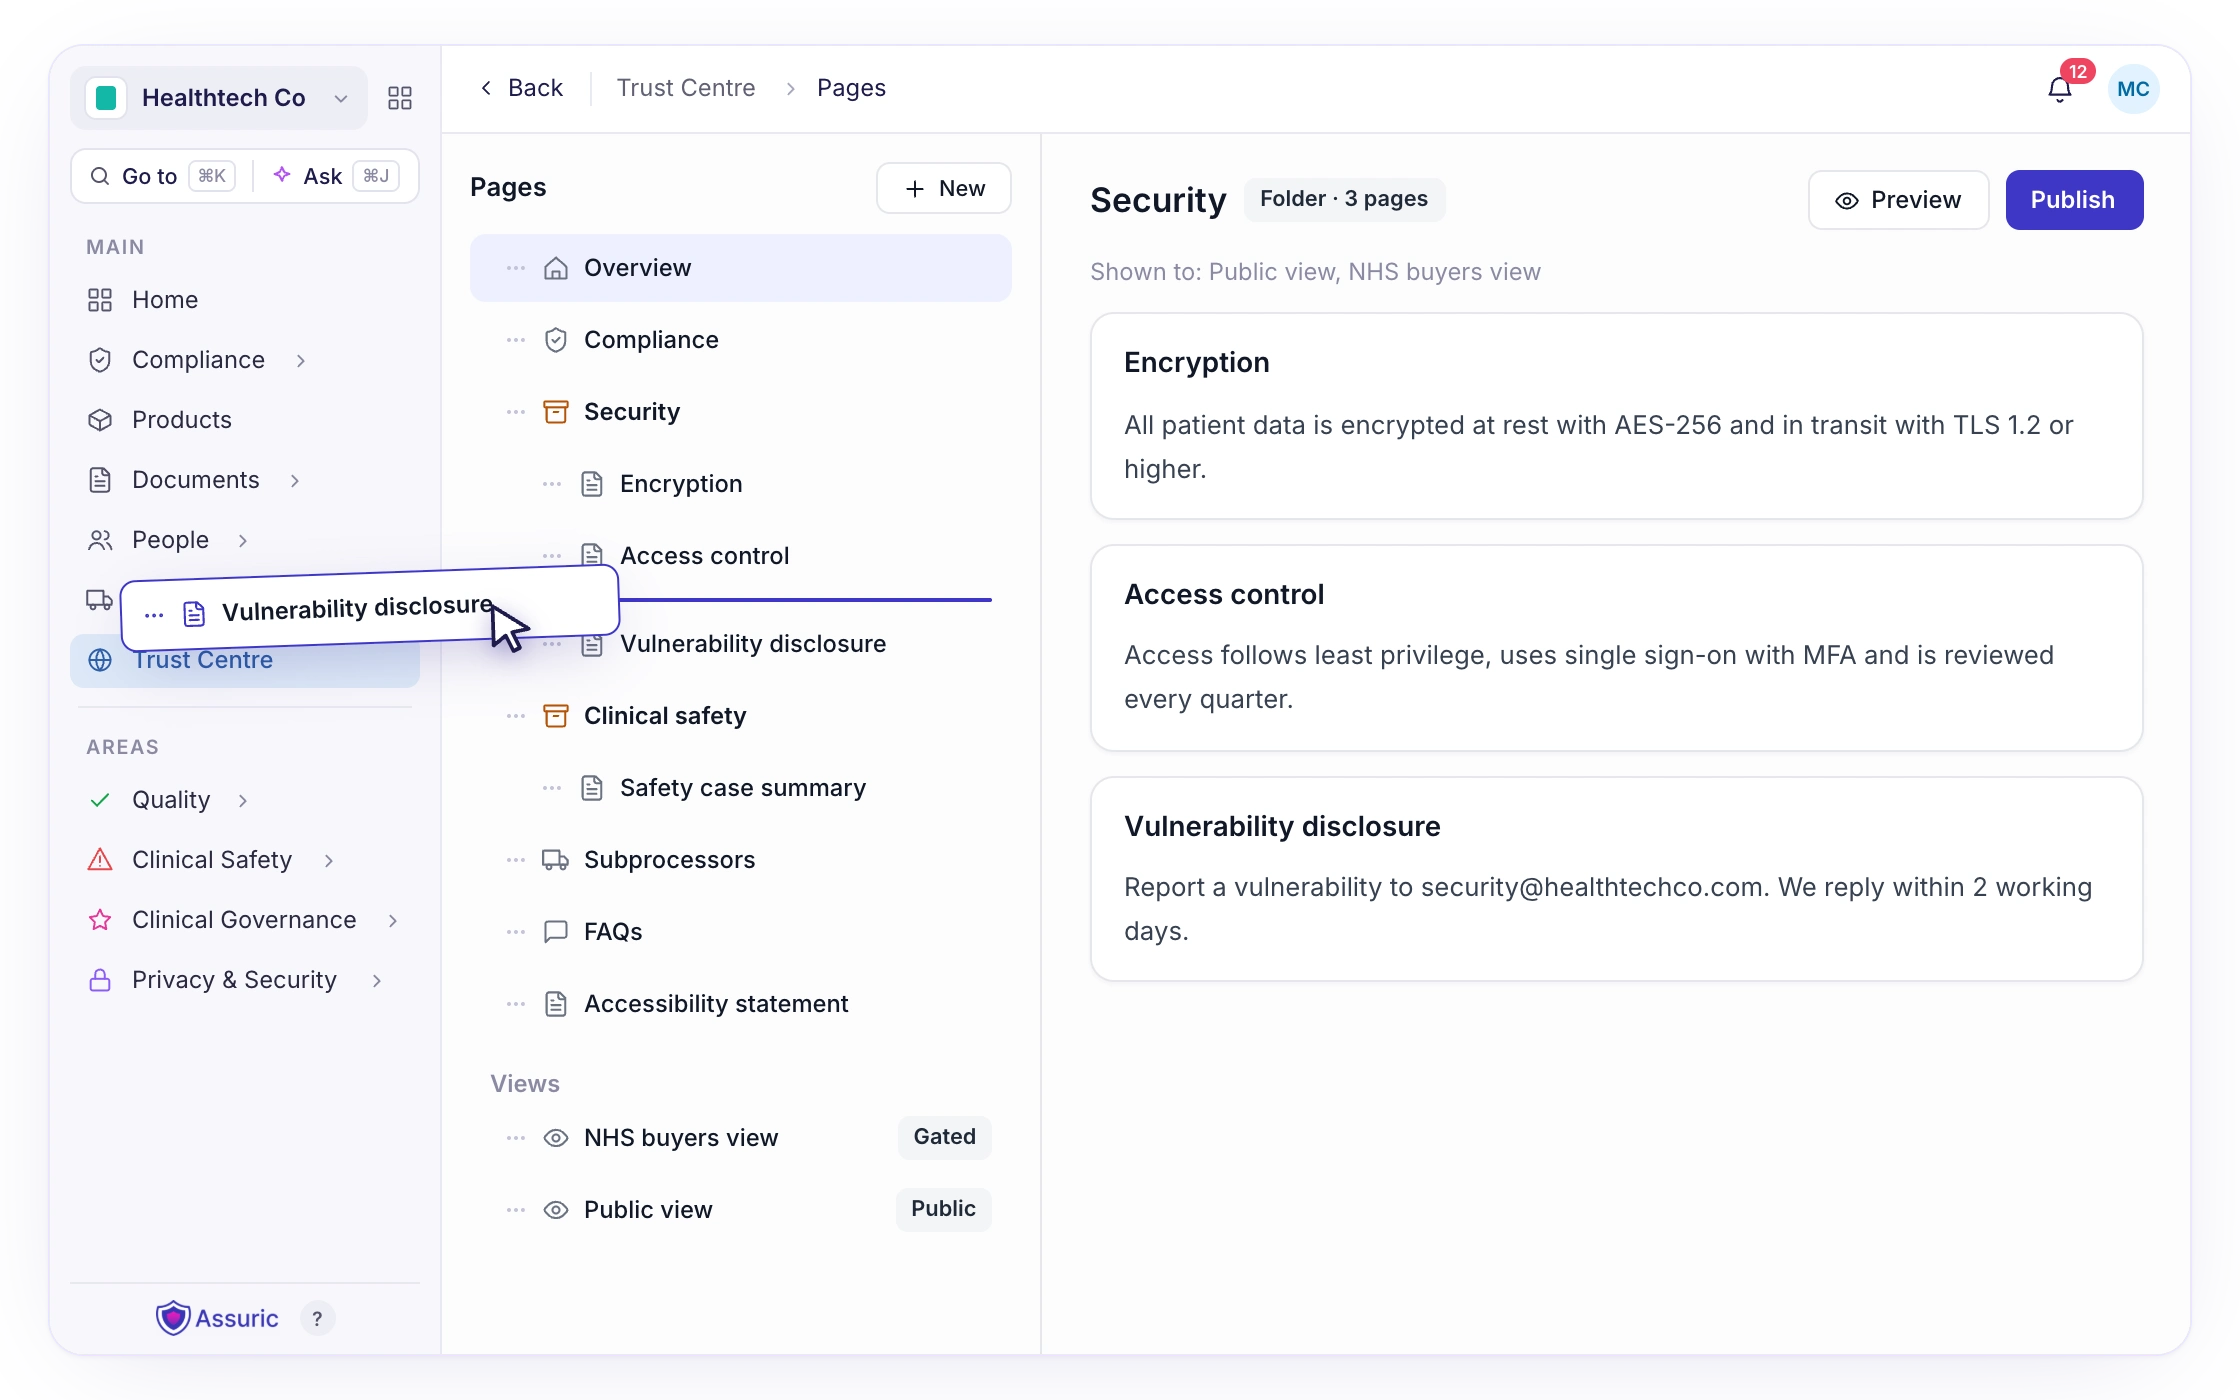The image size is (2240, 1400).
Task: Go to Home in the sidebar
Action: tap(245, 300)
